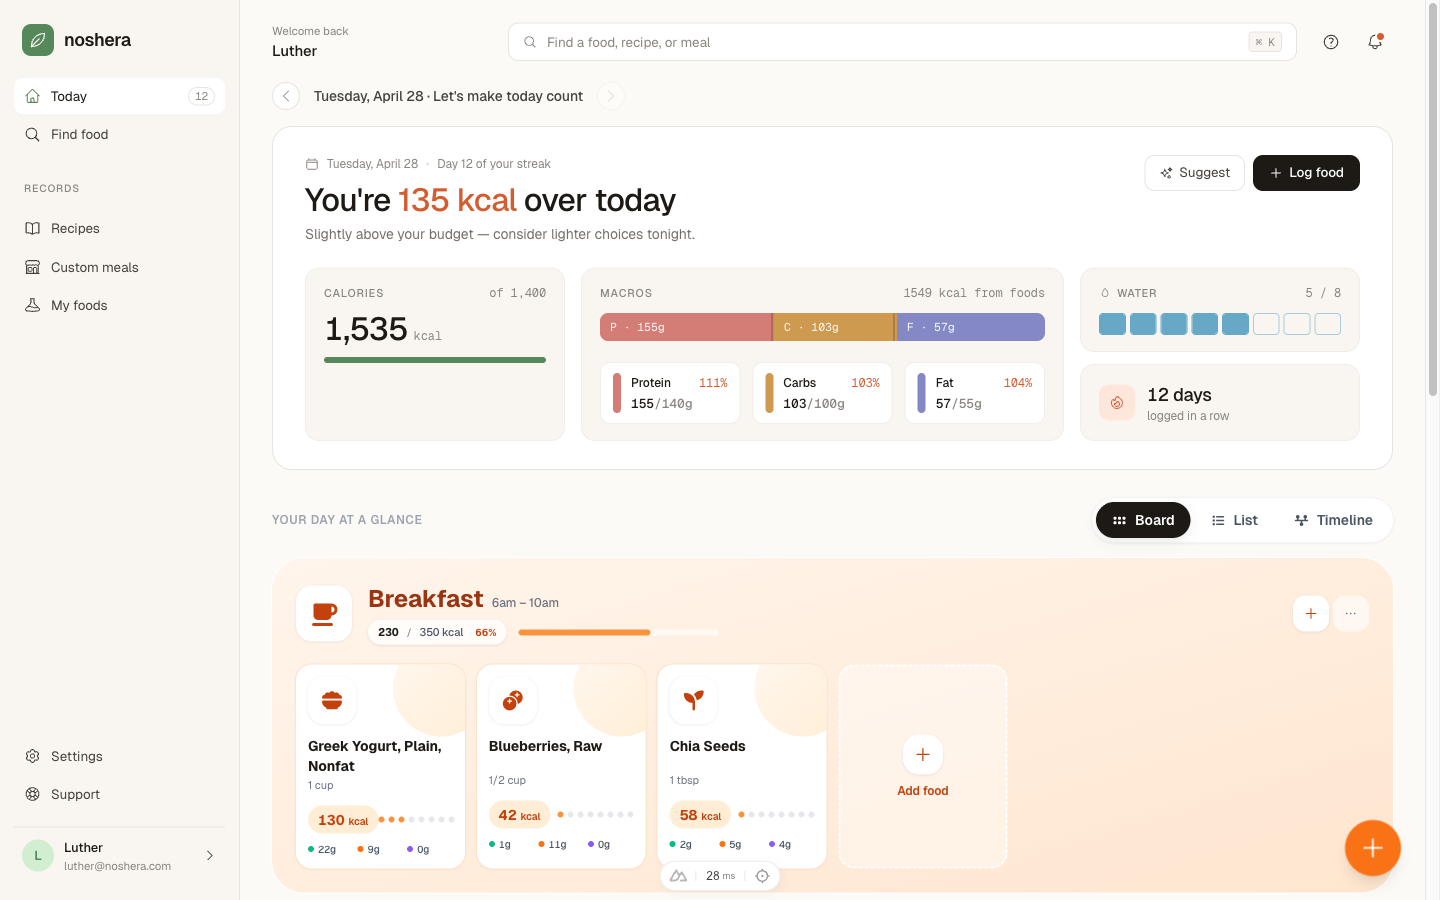
Task: Focus the food search field
Action: click(x=902, y=42)
